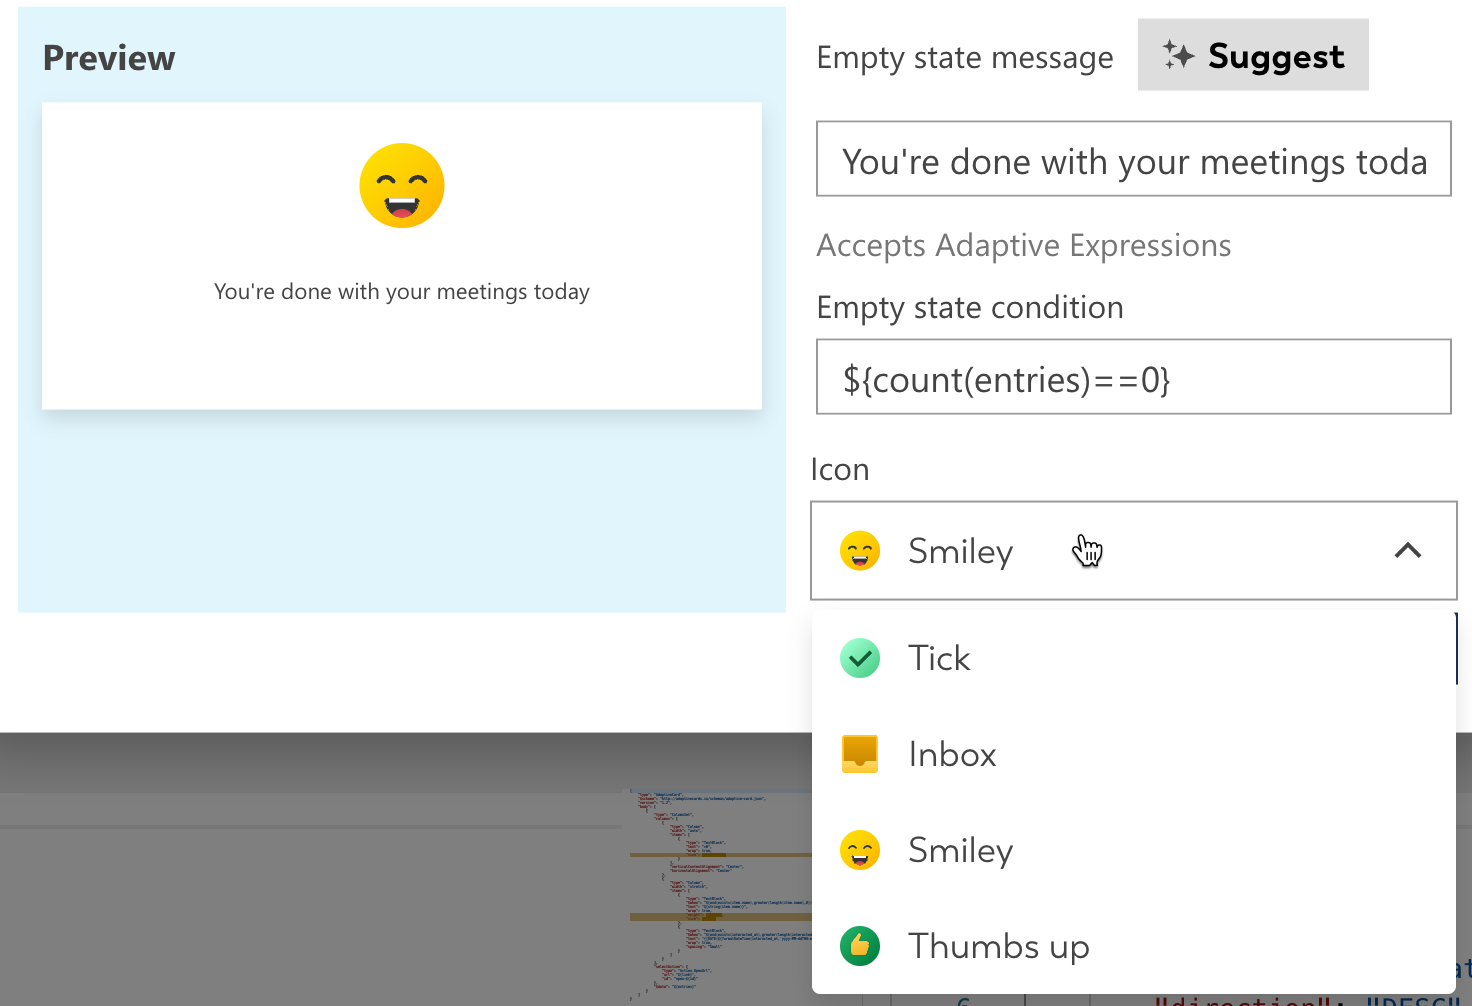The image size is (1472, 1006).
Task: Select the Inbox option label
Action: tap(952, 754)
